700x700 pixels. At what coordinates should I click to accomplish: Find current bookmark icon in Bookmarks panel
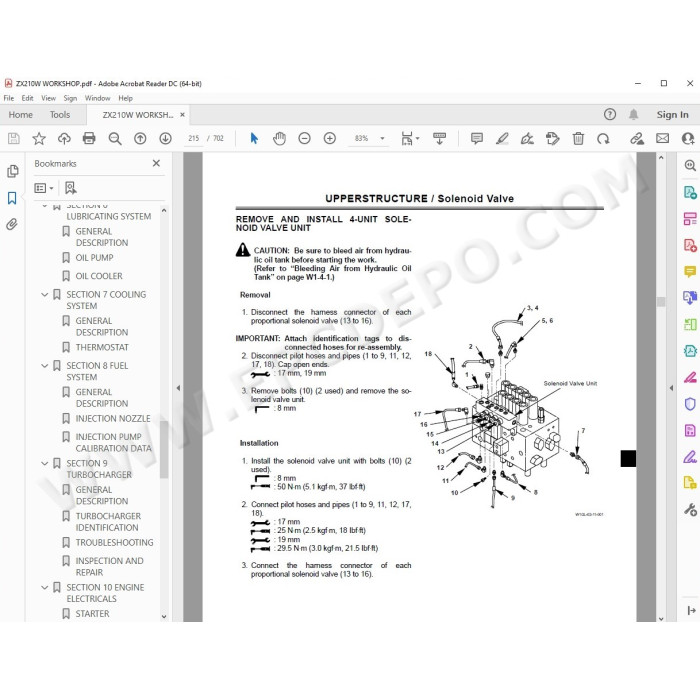pos(71,188)
